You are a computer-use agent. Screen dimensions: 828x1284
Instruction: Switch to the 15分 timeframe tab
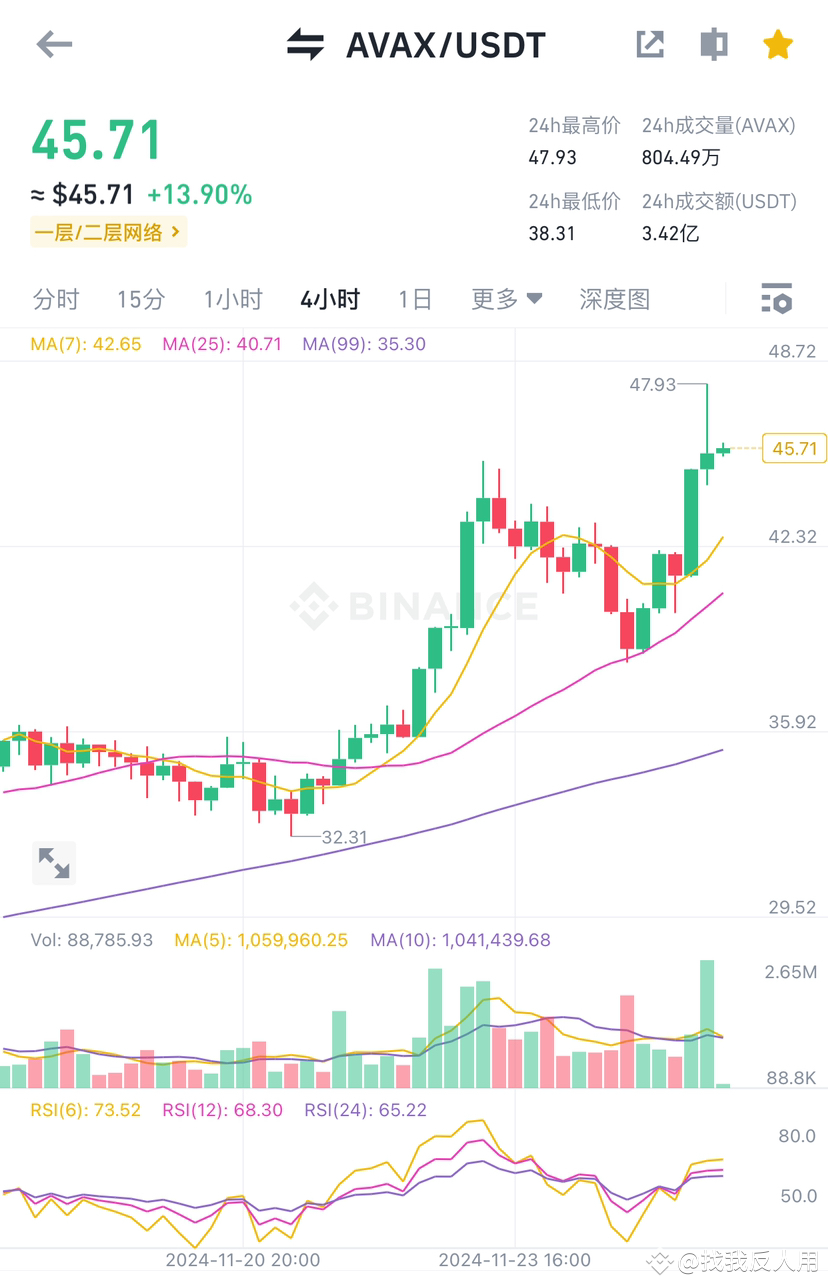coord(139,299)
